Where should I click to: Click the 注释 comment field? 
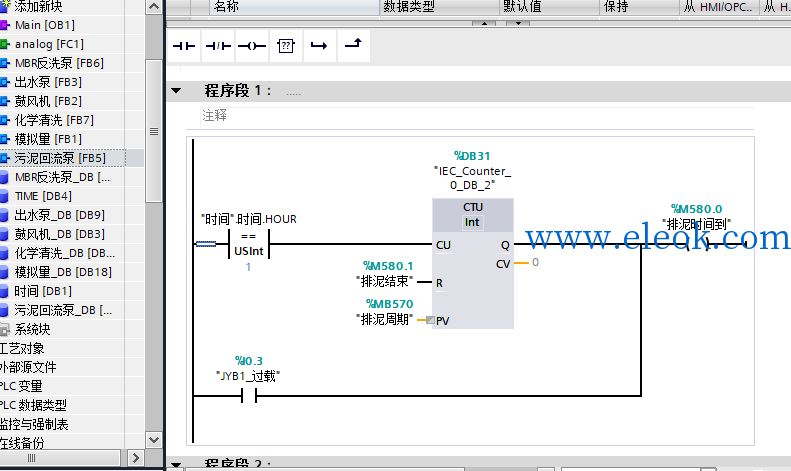(x=477, y=116)
